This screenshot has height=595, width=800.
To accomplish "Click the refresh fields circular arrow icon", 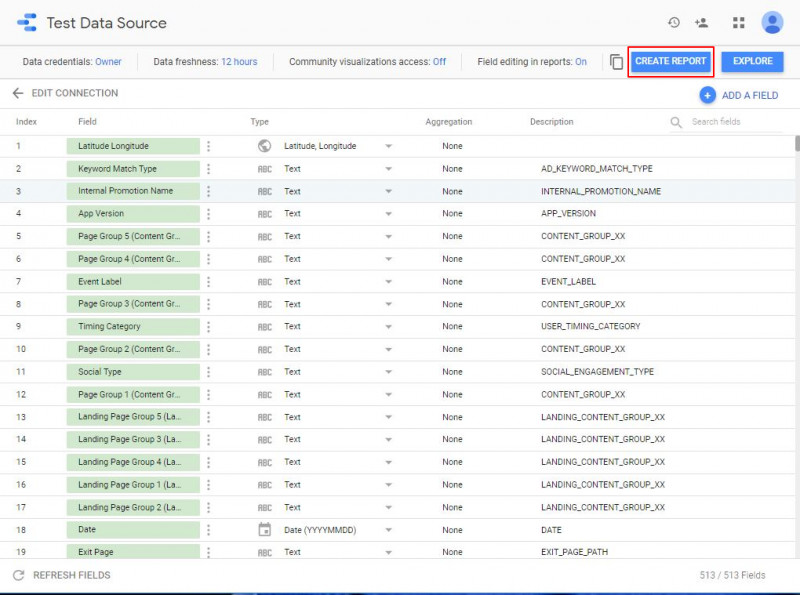I will click(x=19, y=575).
